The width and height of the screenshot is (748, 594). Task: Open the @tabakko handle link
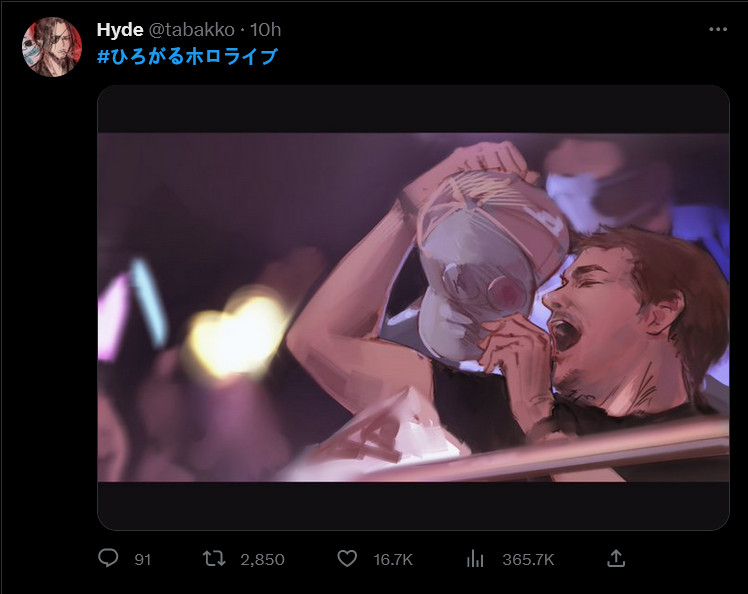pos(194,30)
